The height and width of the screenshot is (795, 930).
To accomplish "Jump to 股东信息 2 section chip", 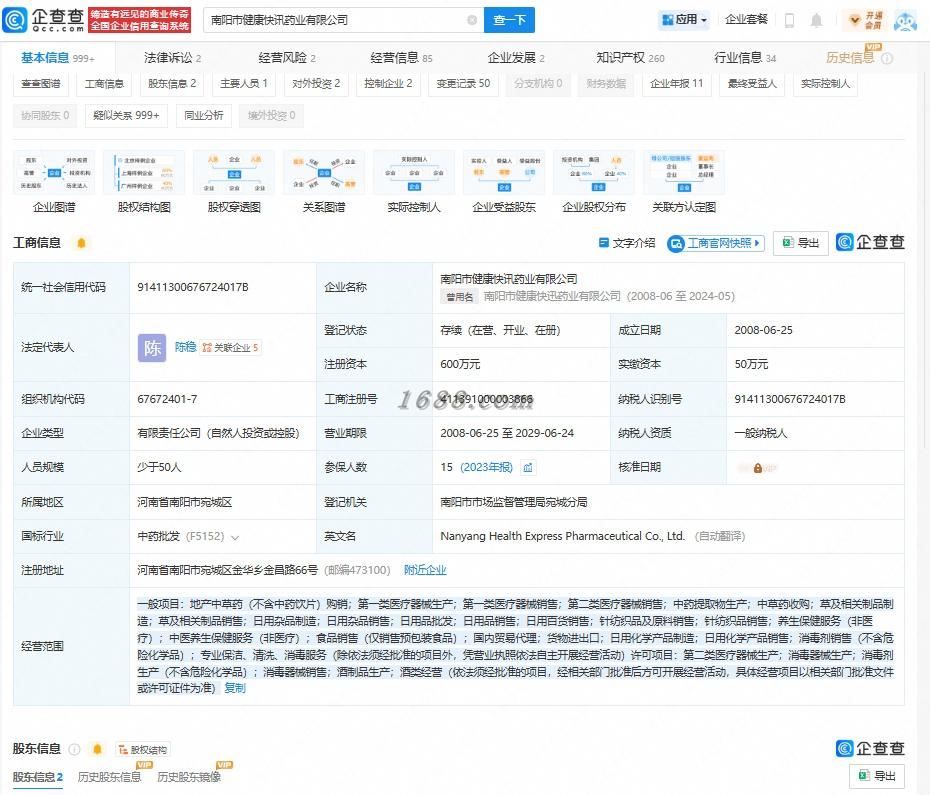I will tap(172, 84).
